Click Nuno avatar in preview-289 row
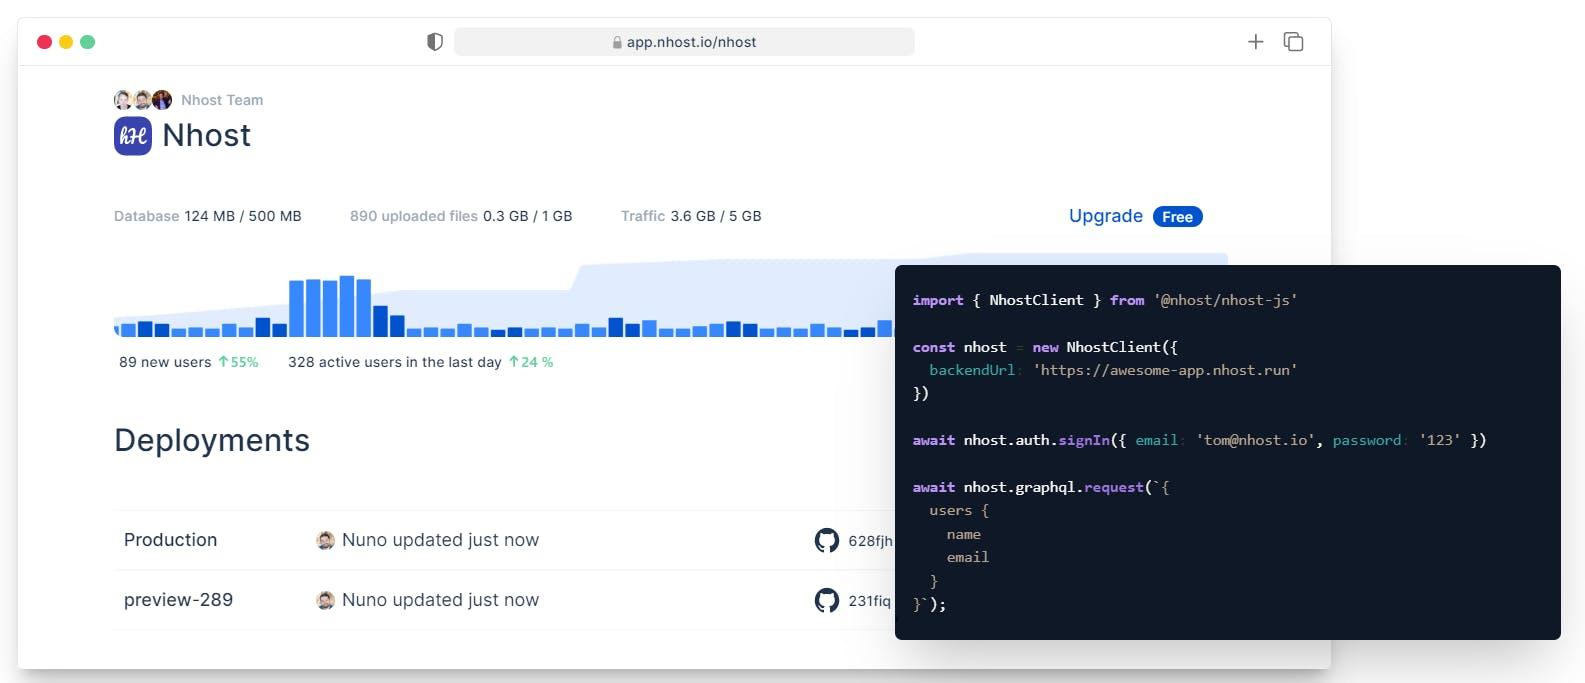The image size is (1585, 683). point(325,600)
